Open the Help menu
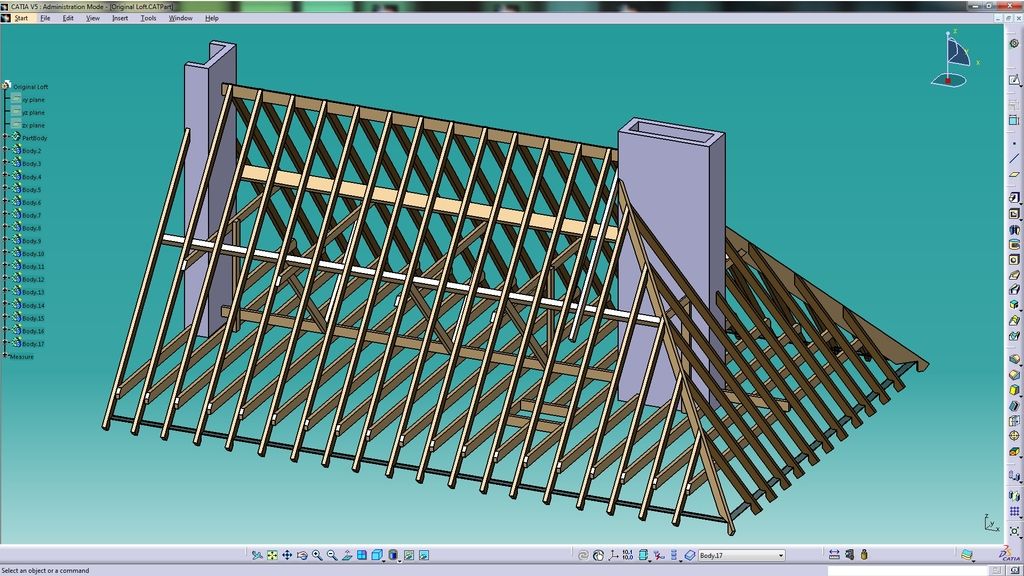Image resolution: width=1024 pixels, height=576 pixels. pos(212,18)
